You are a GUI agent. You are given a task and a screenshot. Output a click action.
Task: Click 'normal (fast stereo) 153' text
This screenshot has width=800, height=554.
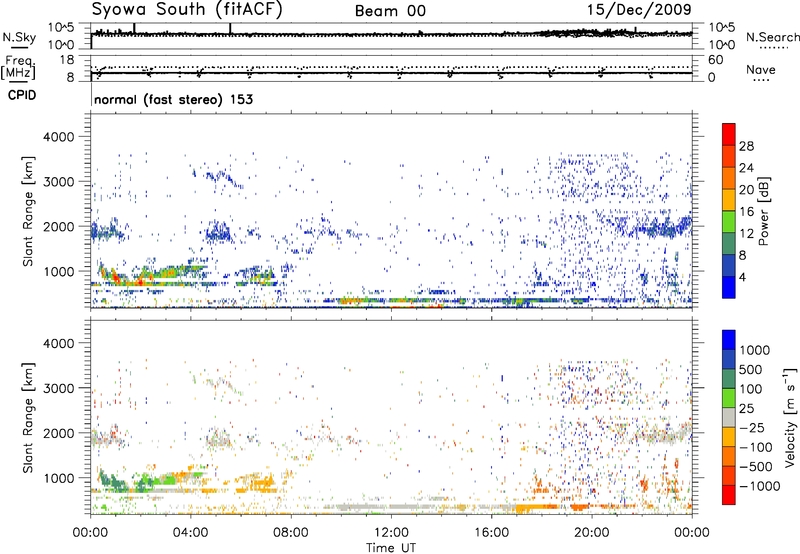[x=173, y=99]
